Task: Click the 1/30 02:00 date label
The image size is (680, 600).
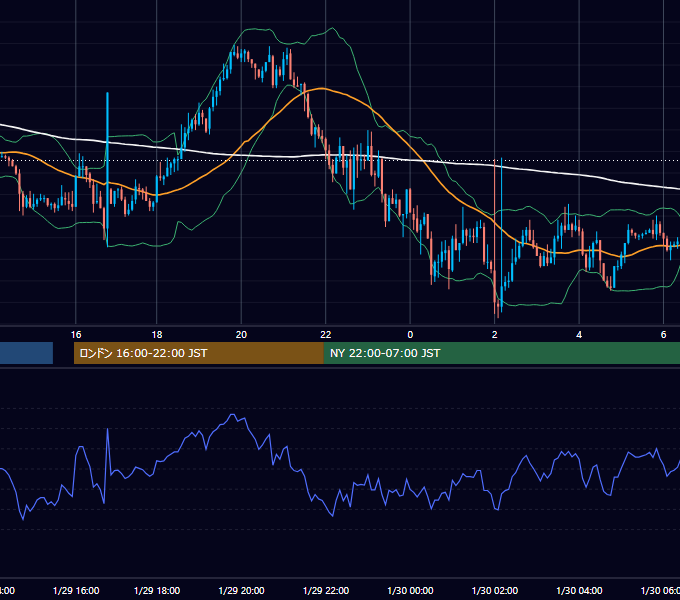Action: 494,590
